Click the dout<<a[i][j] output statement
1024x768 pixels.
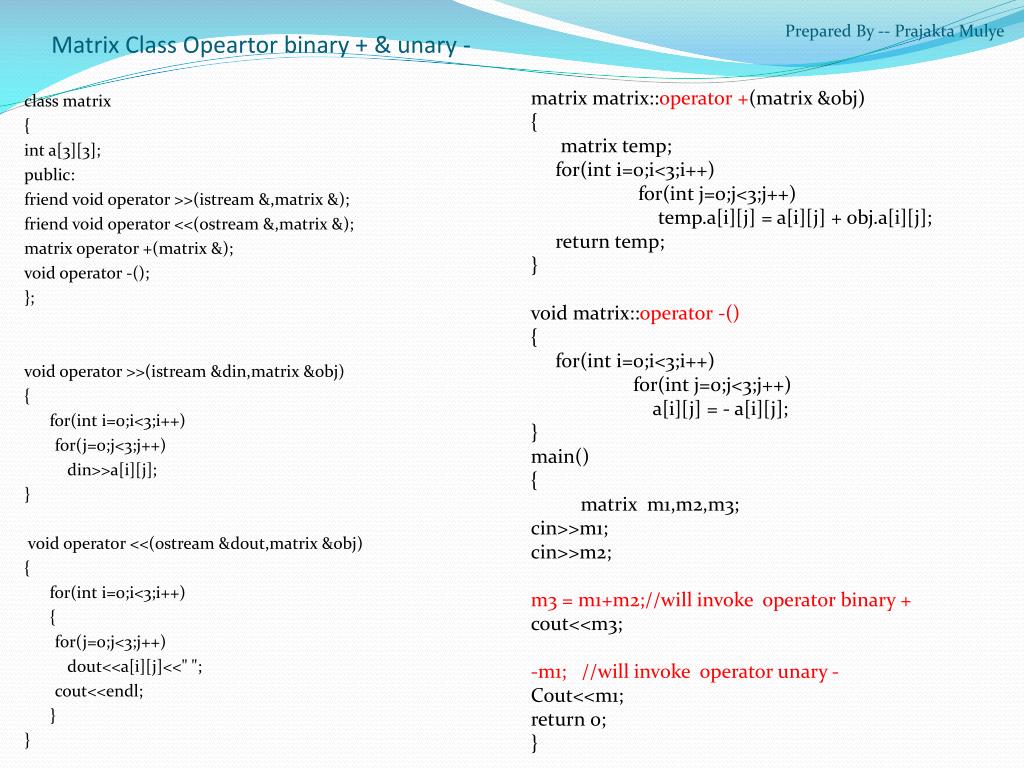tap(135, 667)
